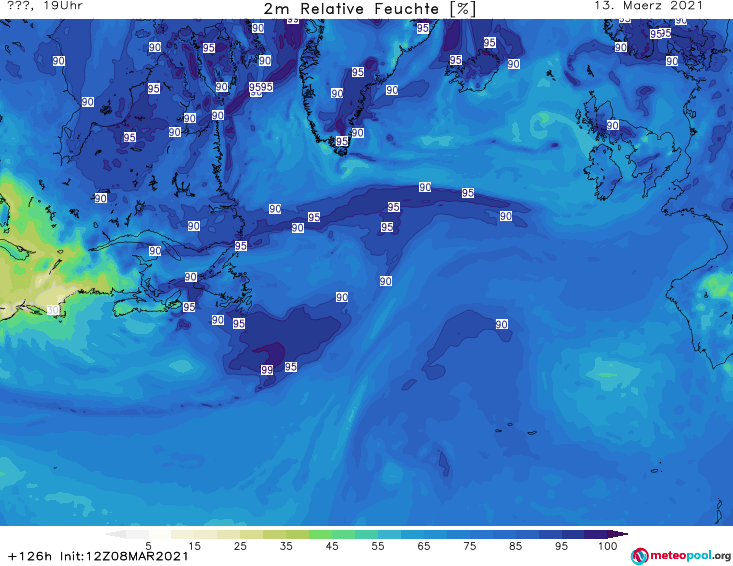Pick the dark purple swatch left of 100
733x566 pixels.
coord(596,534)
